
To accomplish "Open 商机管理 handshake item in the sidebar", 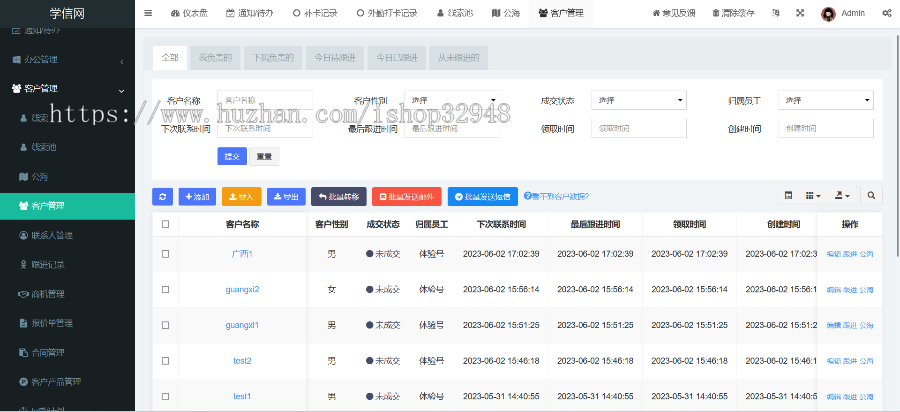I will click(x=68, y=294).
